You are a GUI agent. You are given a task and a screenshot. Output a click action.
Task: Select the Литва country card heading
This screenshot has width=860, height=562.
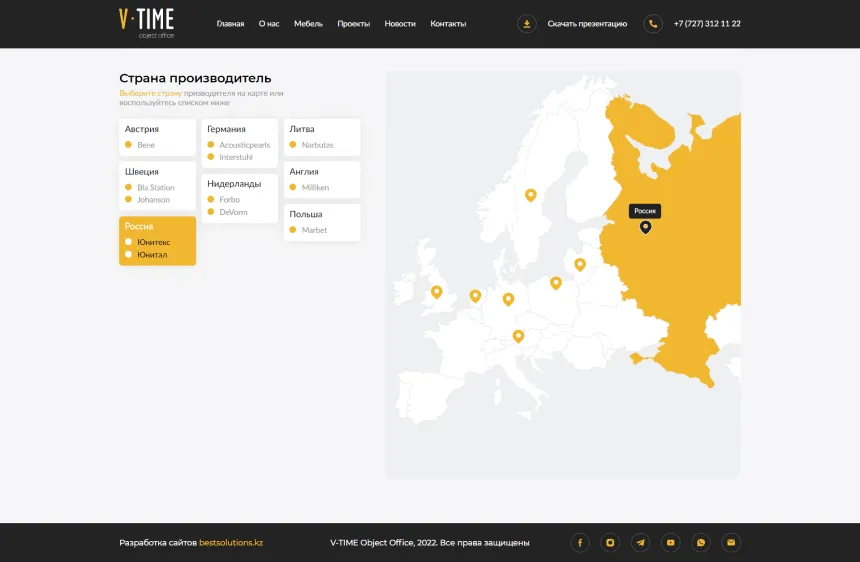click(x=302, y=129)
